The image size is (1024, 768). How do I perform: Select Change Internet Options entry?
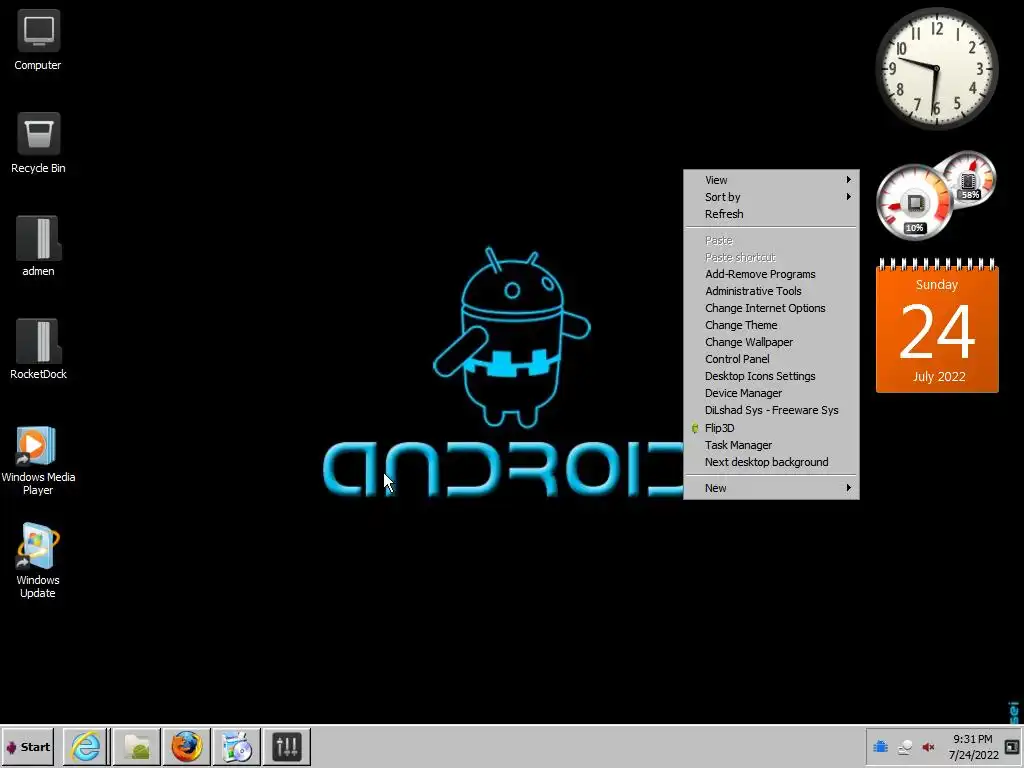pos(771,308)
